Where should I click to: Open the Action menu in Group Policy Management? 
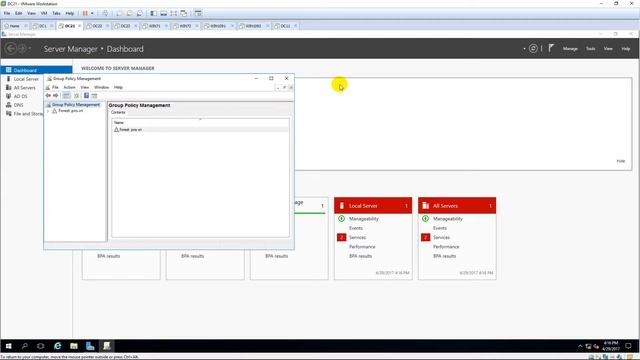click(x=69, y=87)
